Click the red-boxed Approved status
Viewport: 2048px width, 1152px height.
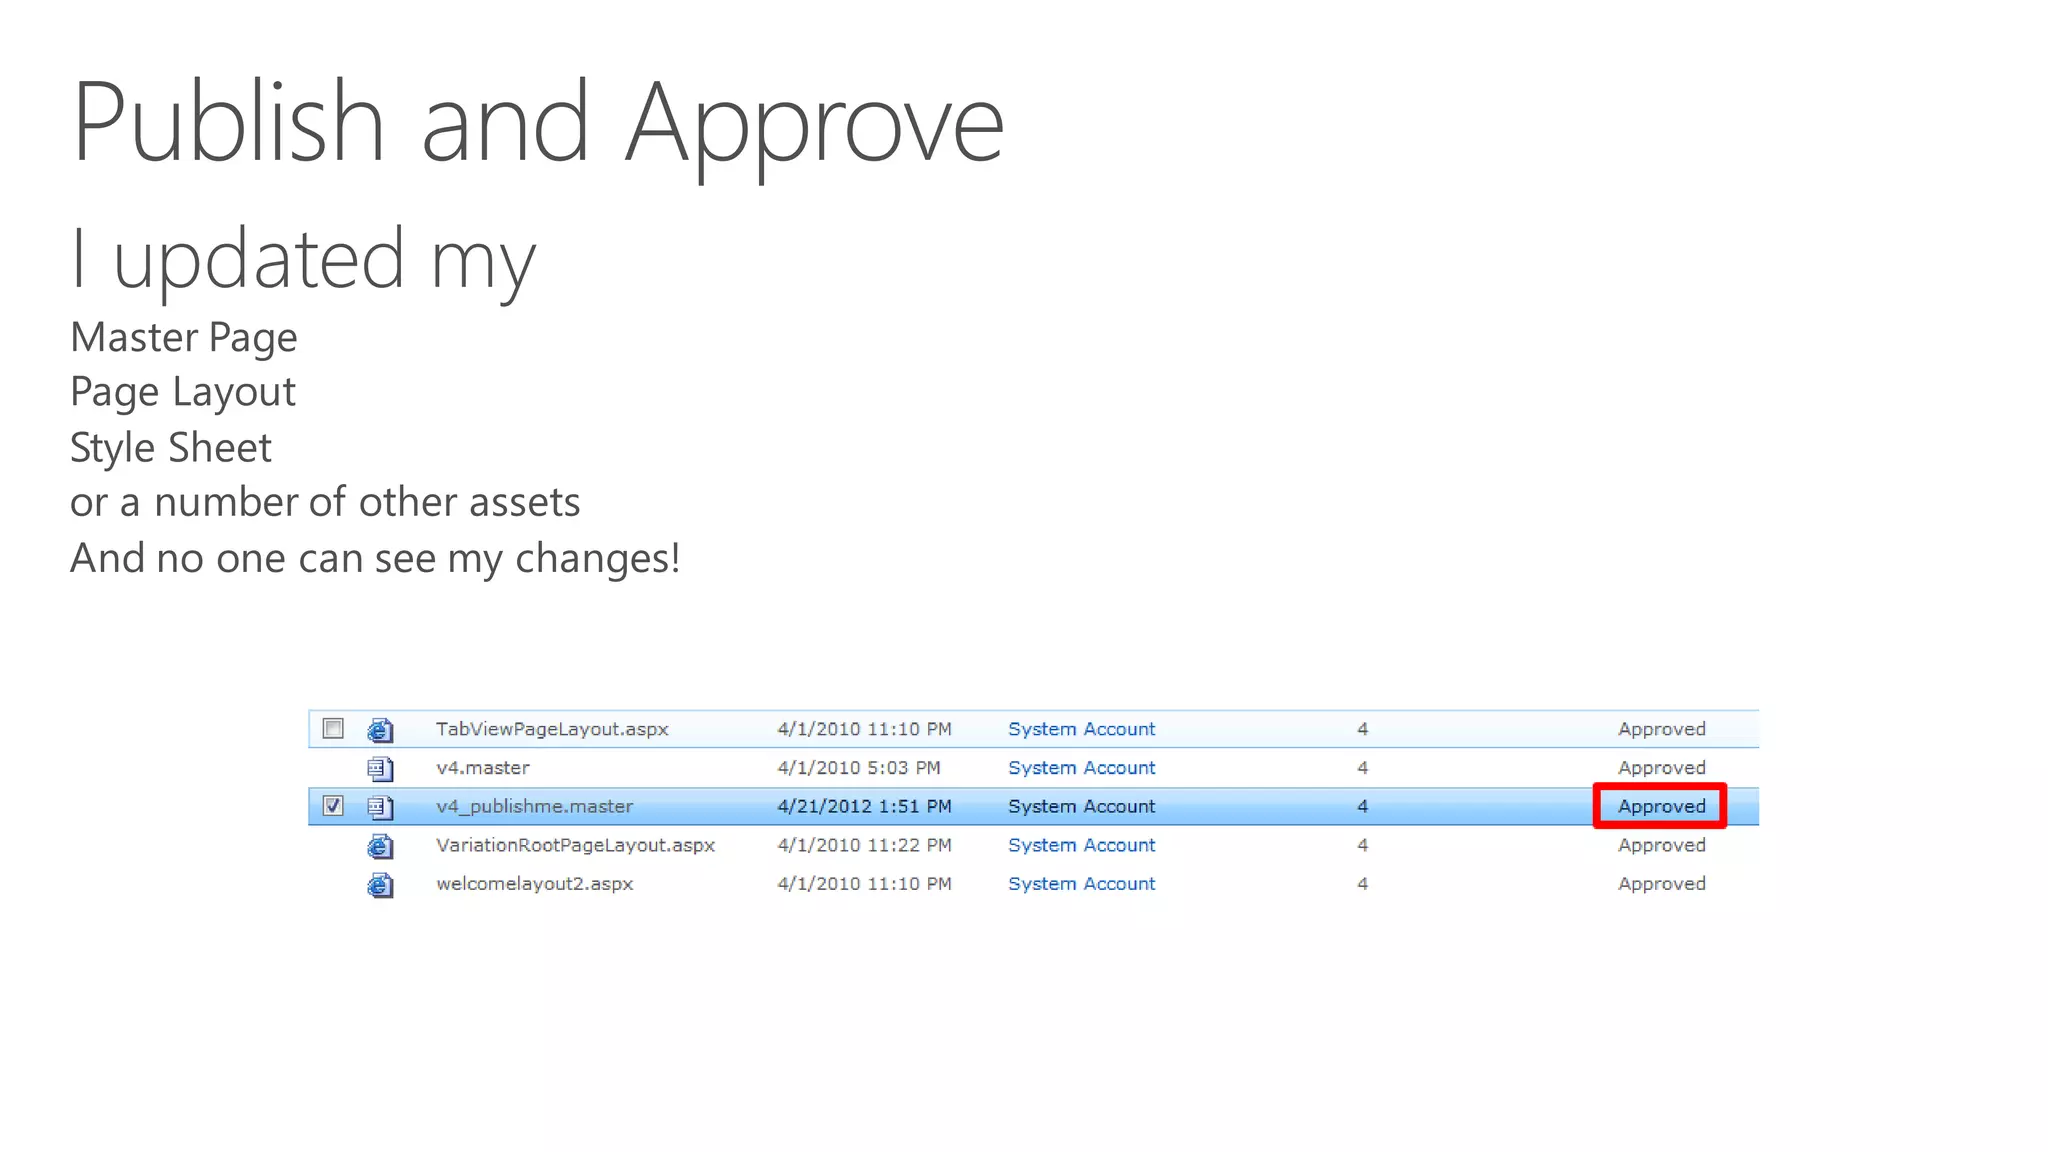(x=1661, y=806)
